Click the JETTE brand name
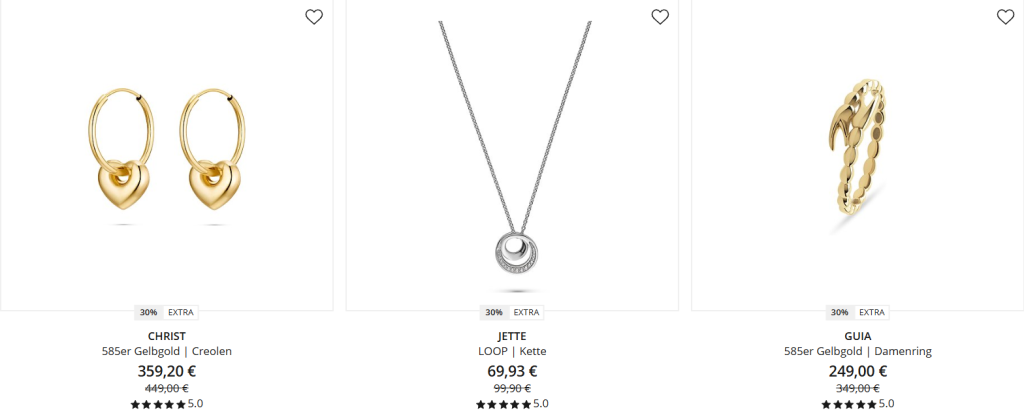Image resolution: width=1024 pixels, height=419 pixels. pyautogui.click(x=512, y=337)
